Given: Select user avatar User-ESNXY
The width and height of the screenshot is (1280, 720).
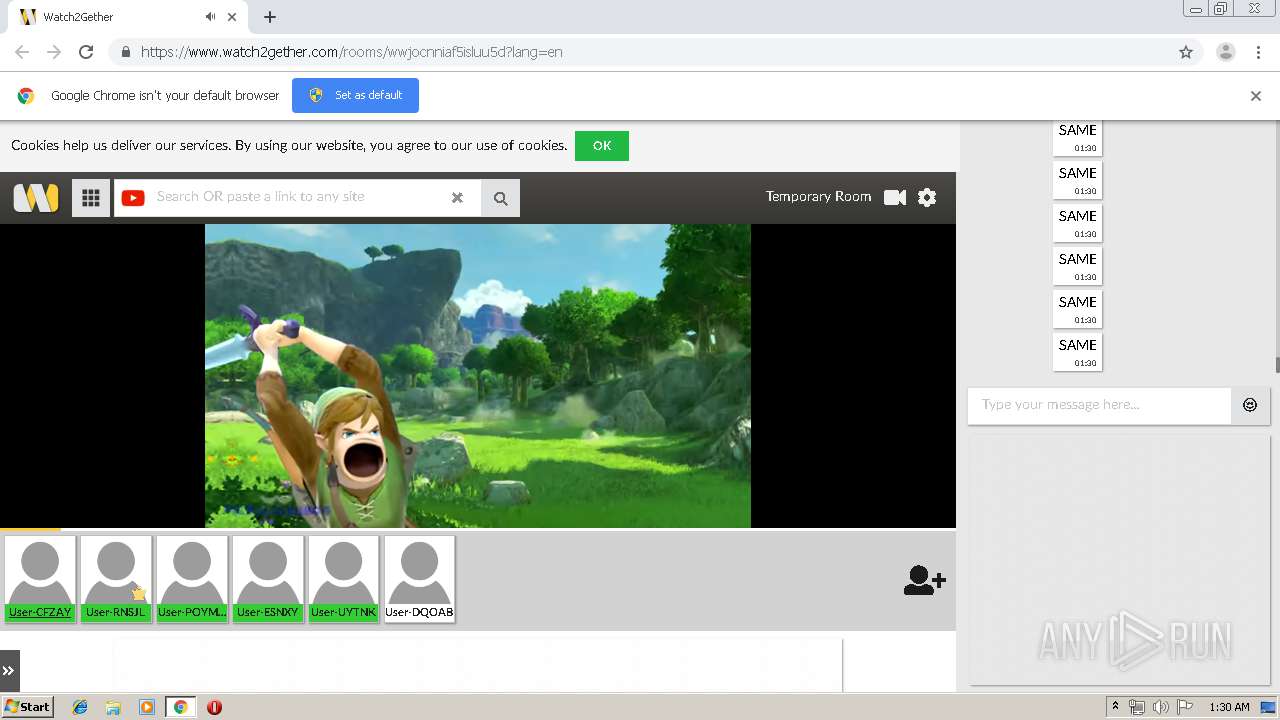Looking at the screenshot, I should [x=268, y=579].
